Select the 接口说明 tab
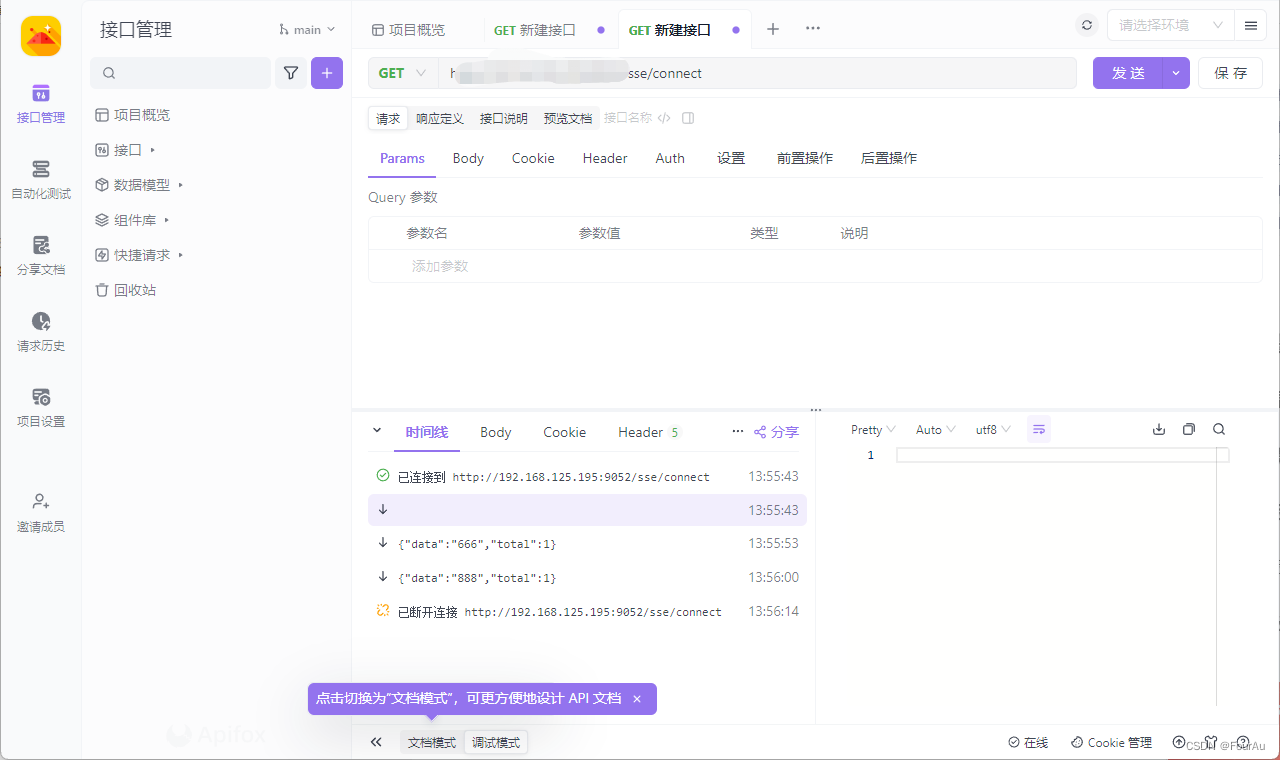The image size is (1280, 760). [504, 118]
